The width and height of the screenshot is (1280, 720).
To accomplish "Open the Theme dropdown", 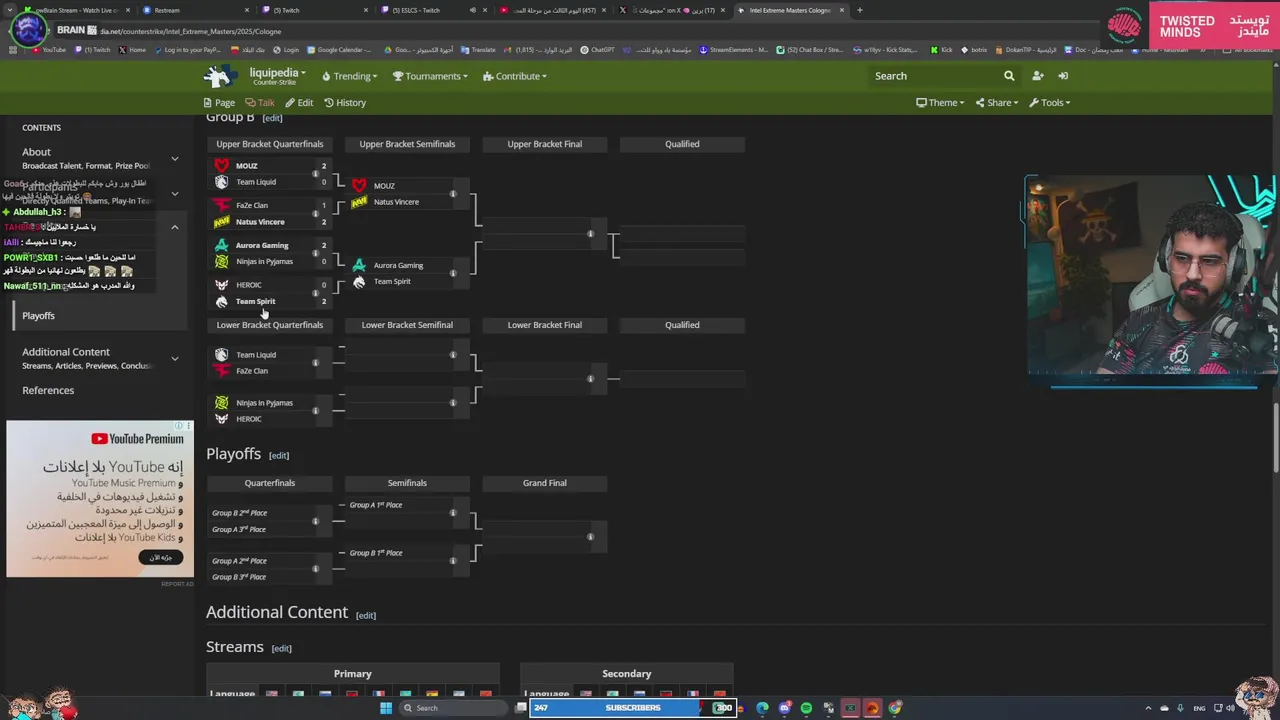I will [x=940, y=102].
